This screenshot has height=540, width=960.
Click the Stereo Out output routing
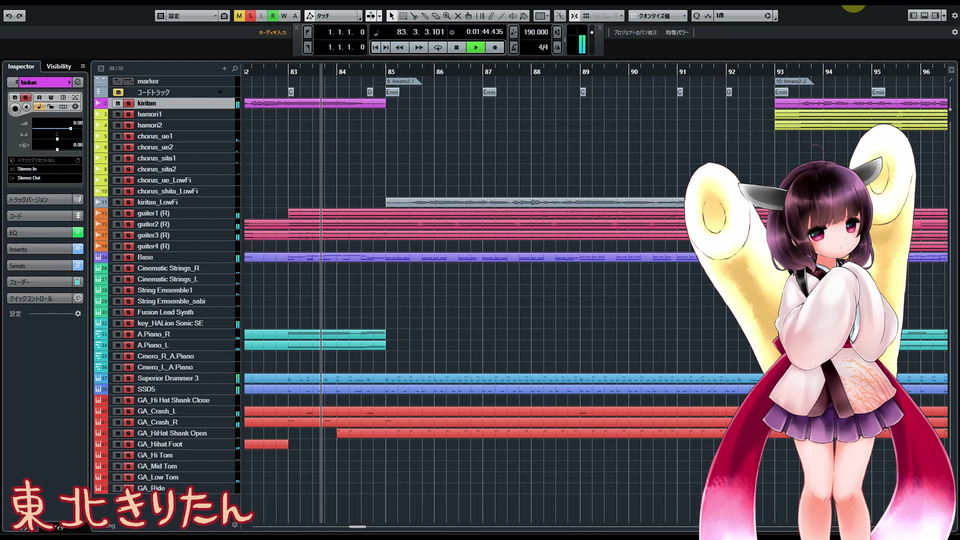(45, 178)
